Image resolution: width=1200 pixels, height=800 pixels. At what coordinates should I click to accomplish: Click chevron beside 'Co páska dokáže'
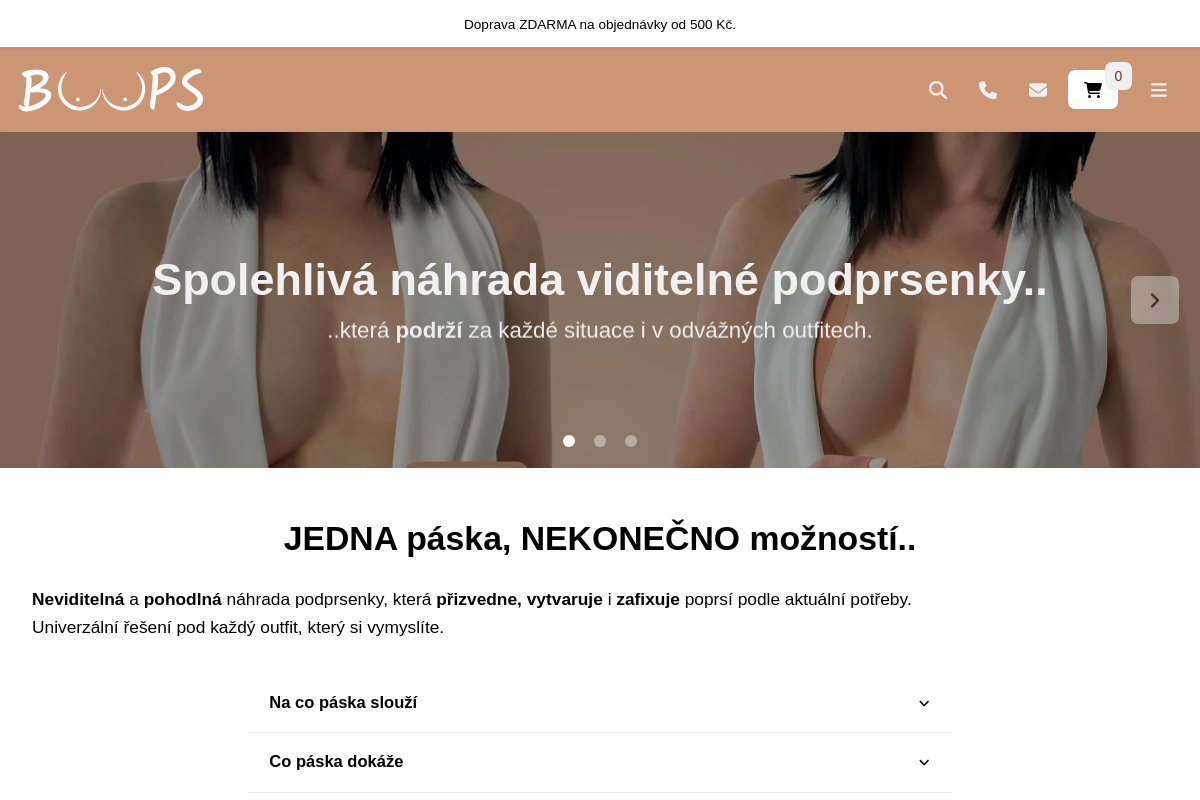click(924, 762)
